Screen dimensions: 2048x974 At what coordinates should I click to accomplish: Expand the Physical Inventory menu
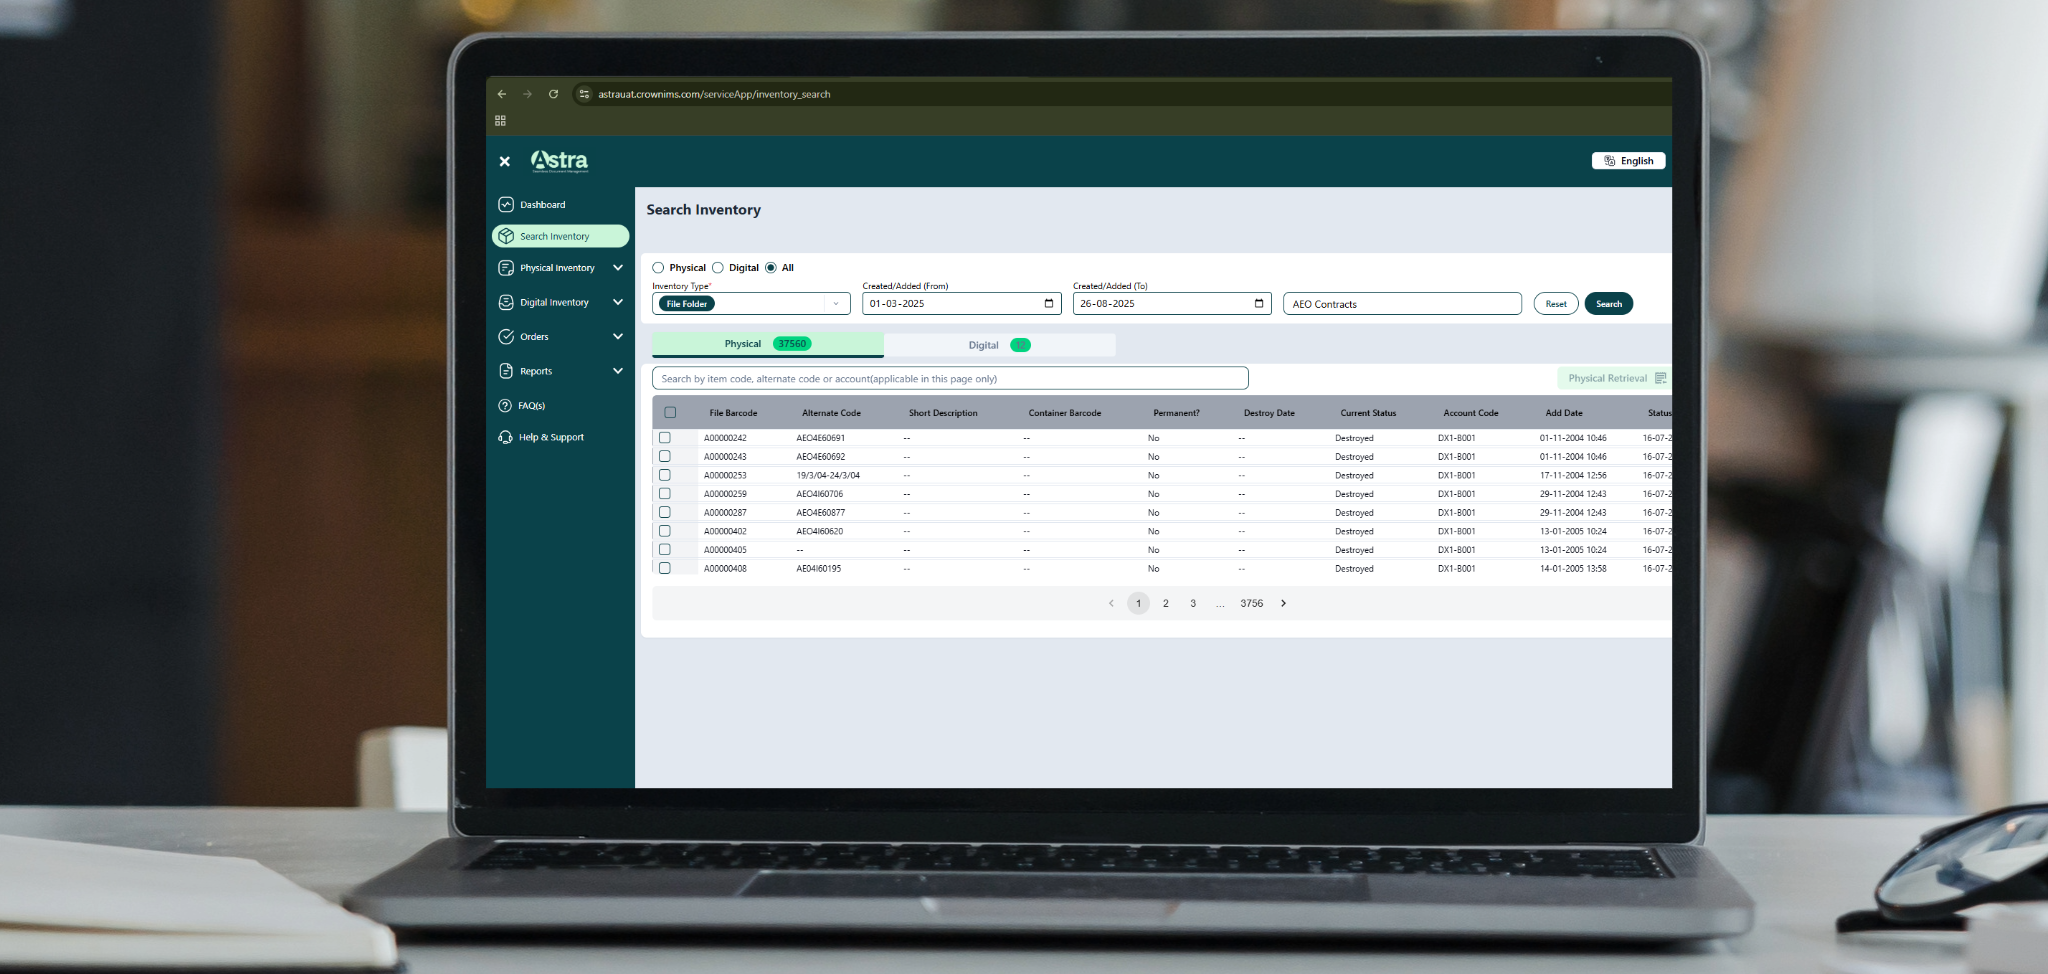(x=617, y=268)
